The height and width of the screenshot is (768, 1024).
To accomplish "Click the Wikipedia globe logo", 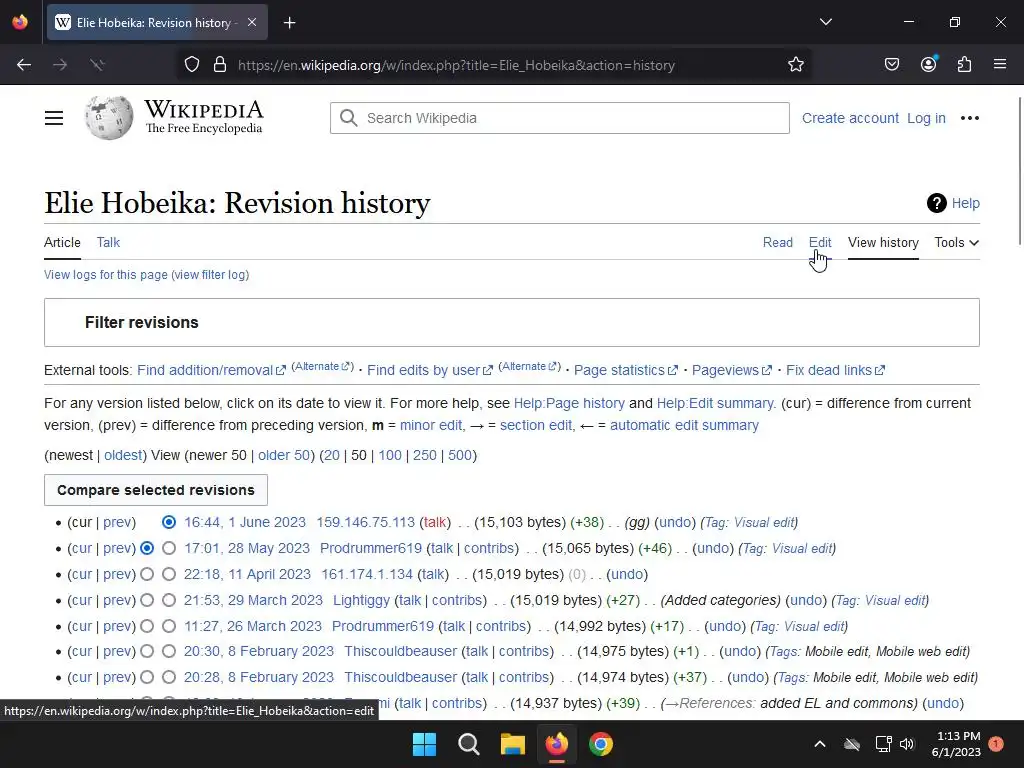I will [x=108, y=118].
